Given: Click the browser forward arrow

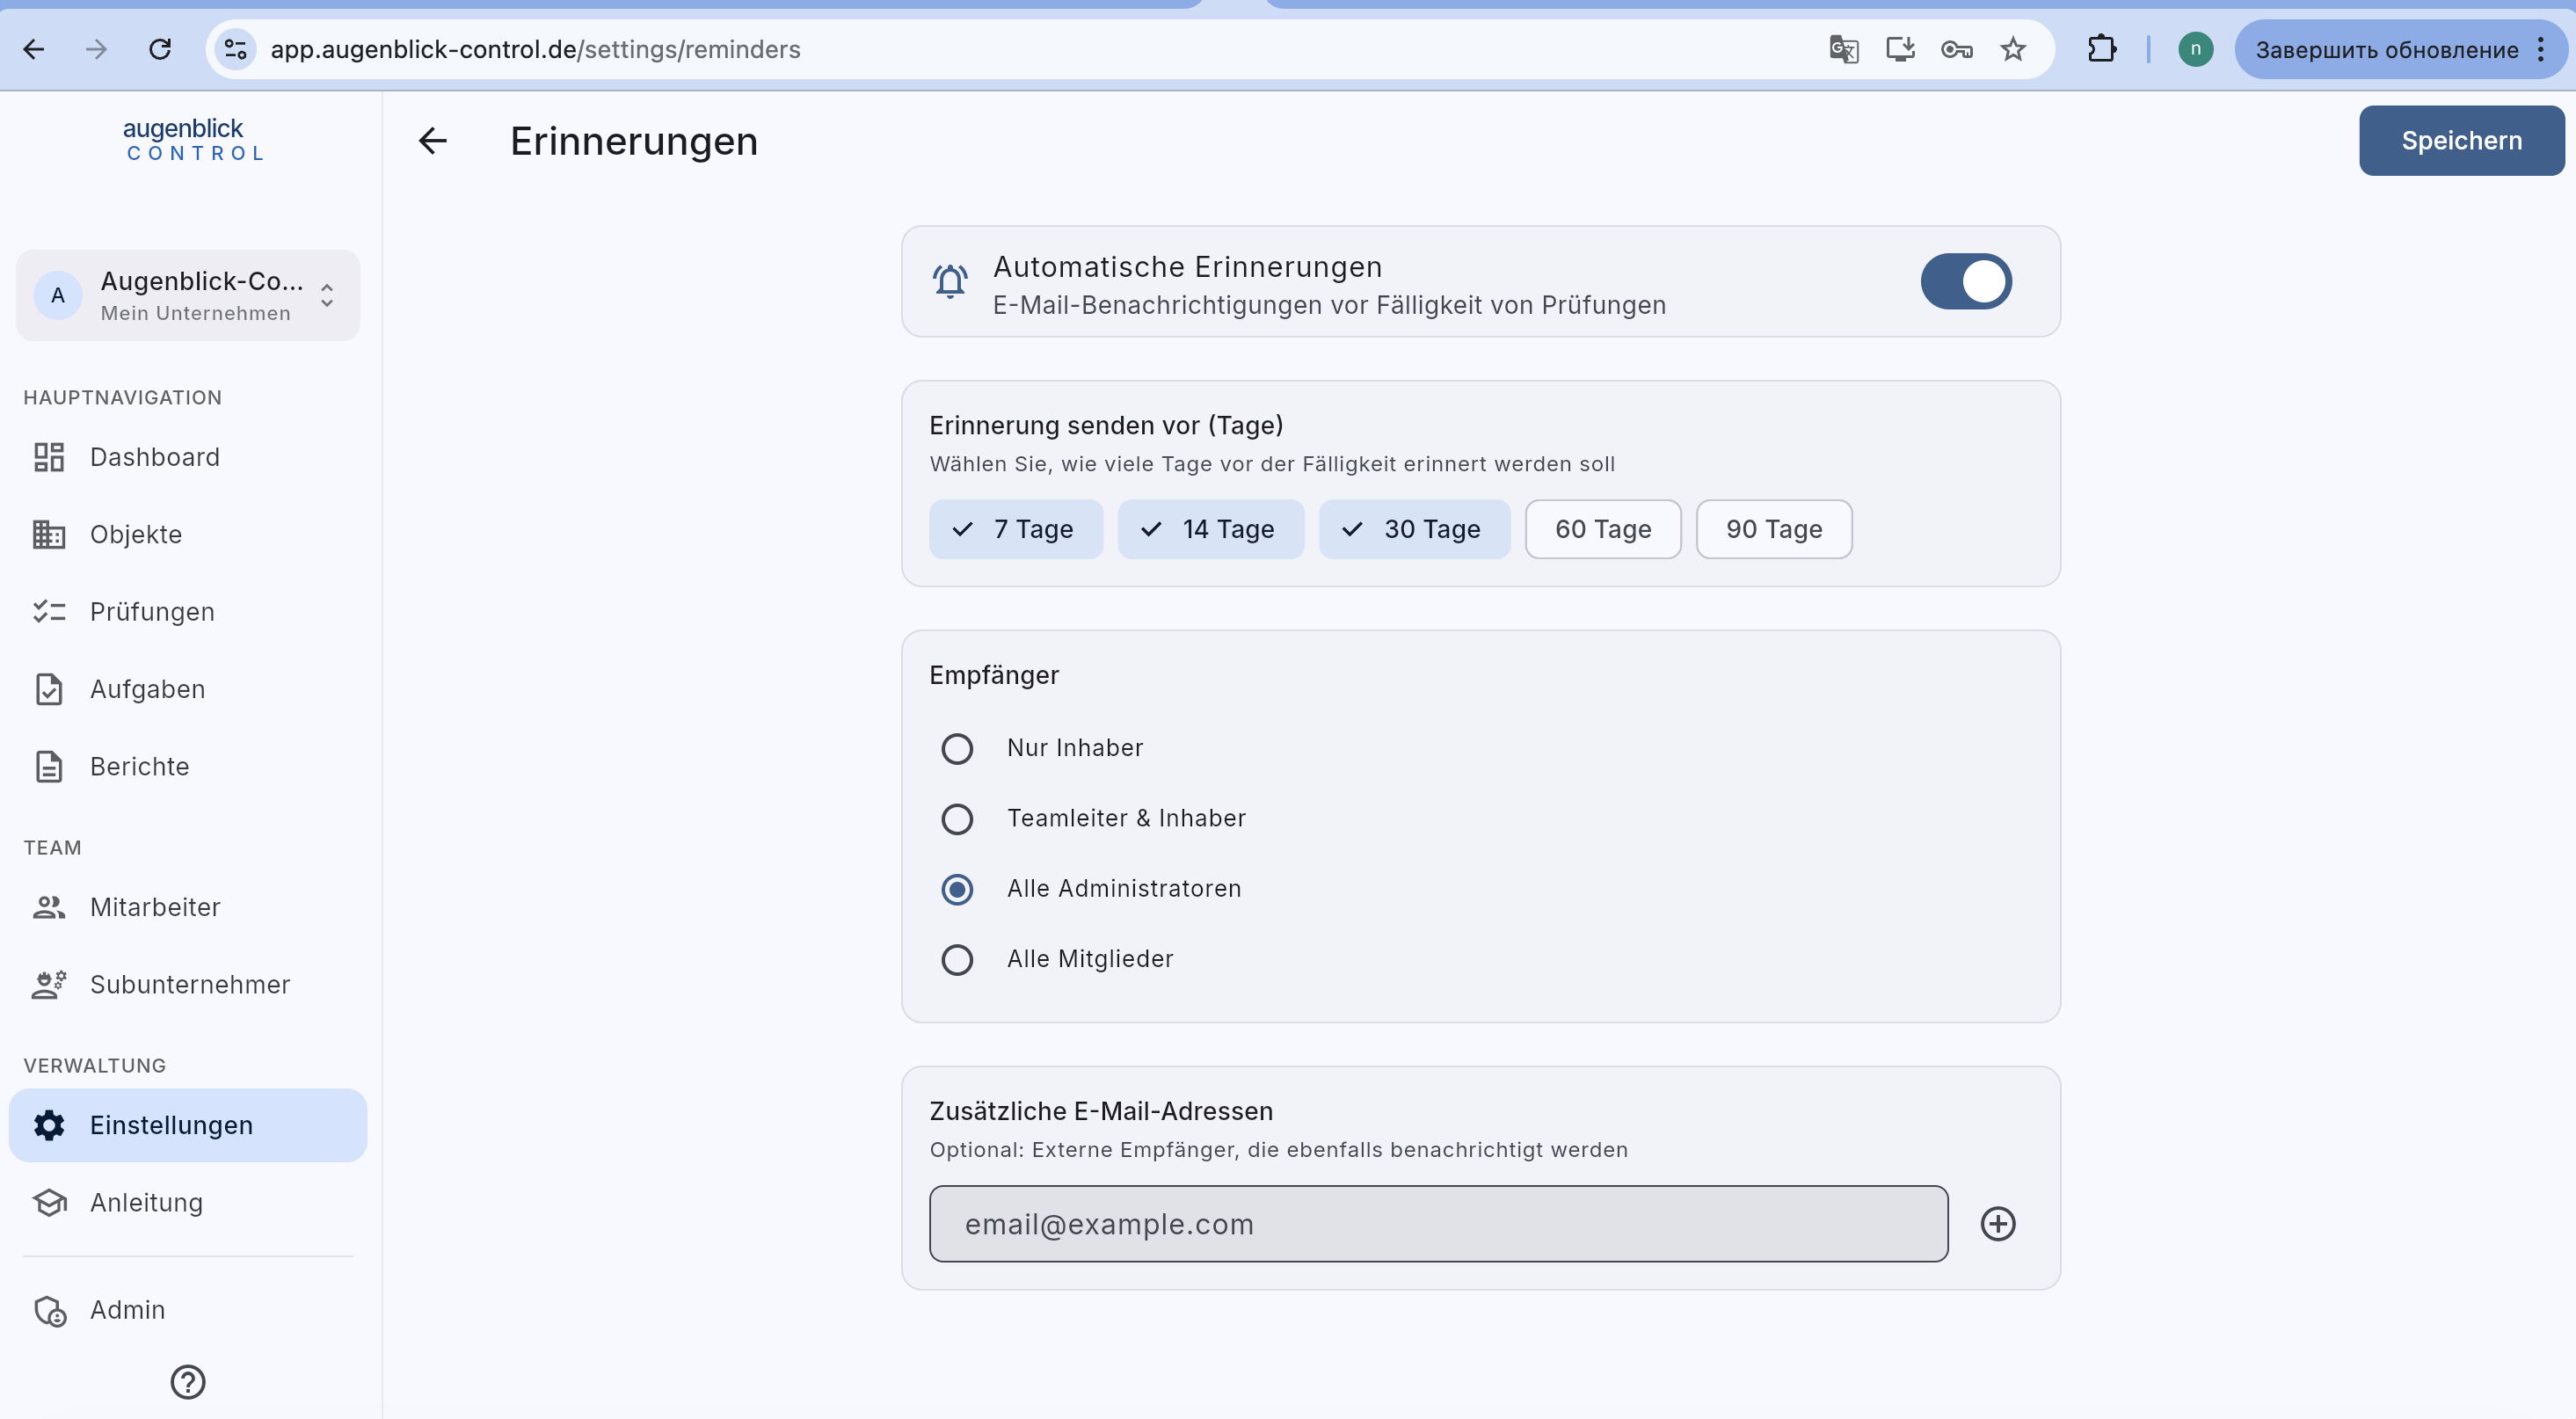Looking at the screenshot, I should 96,49.
